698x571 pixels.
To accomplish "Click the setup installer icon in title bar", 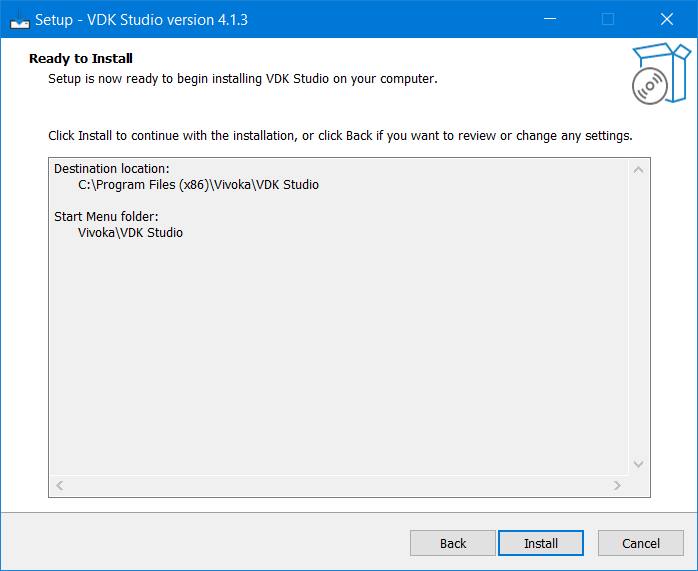I will pyautogui.click(x=19, y=19).
